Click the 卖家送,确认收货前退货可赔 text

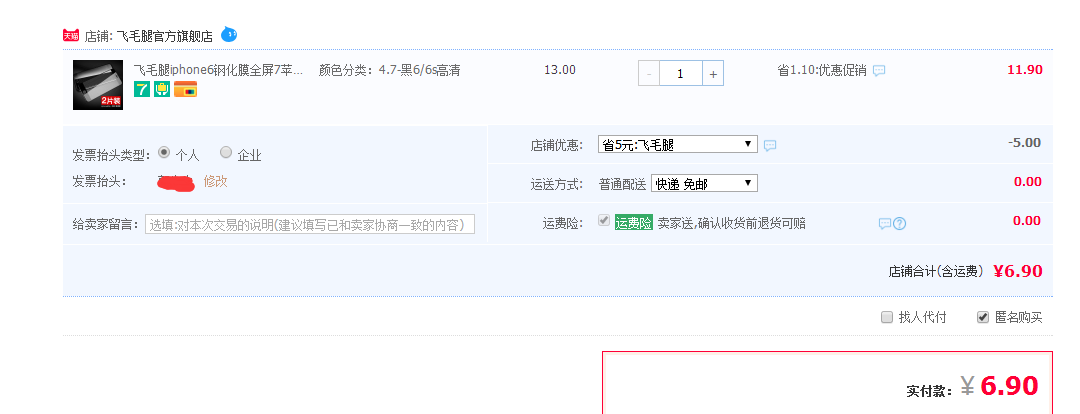coord(731,223)
